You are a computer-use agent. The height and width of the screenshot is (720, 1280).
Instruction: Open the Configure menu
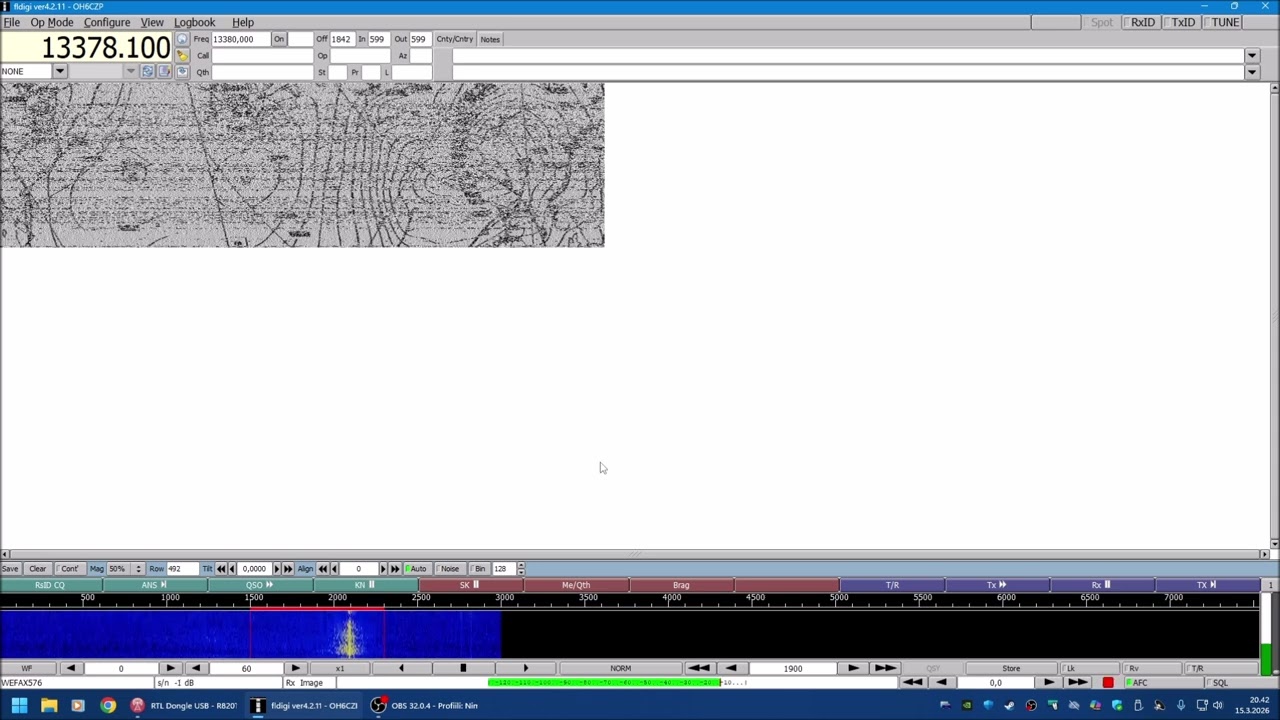pos(107,22)
